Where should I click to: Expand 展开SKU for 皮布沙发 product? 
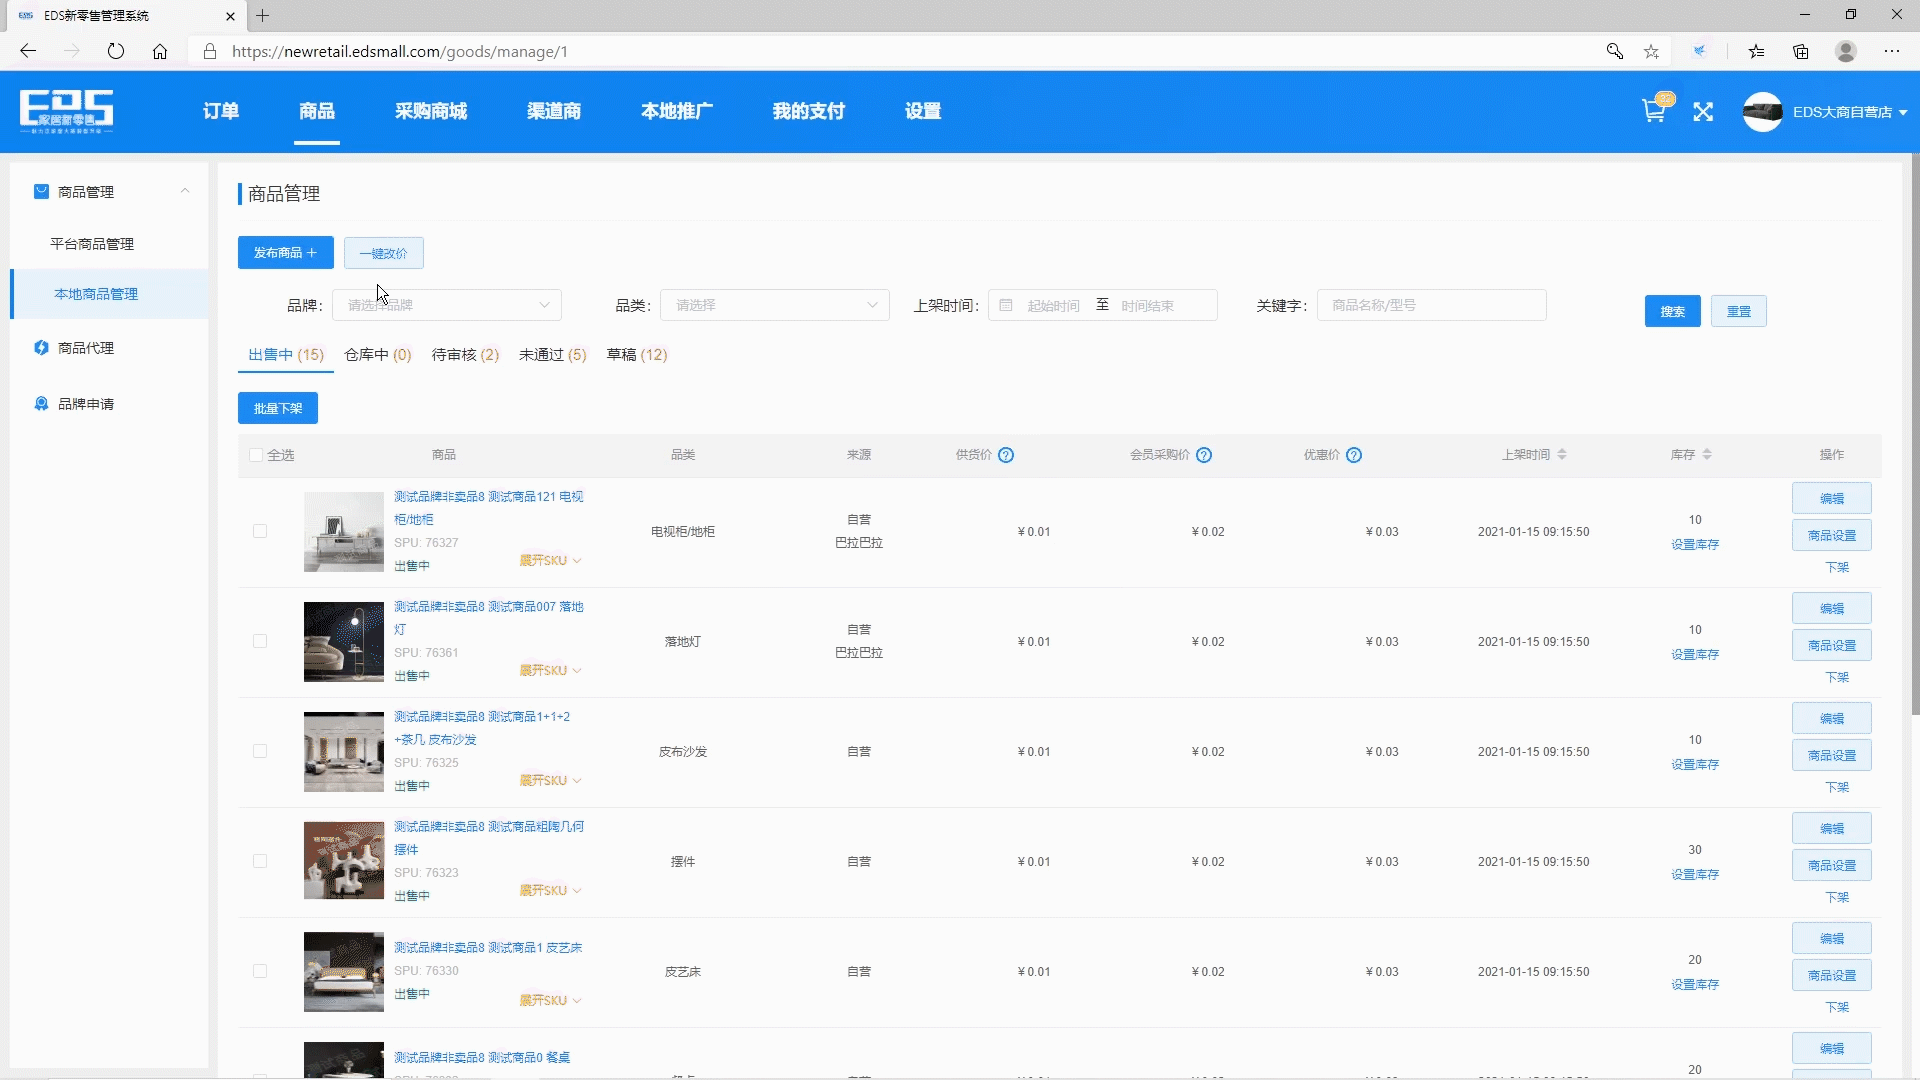(x=550, y=780)
